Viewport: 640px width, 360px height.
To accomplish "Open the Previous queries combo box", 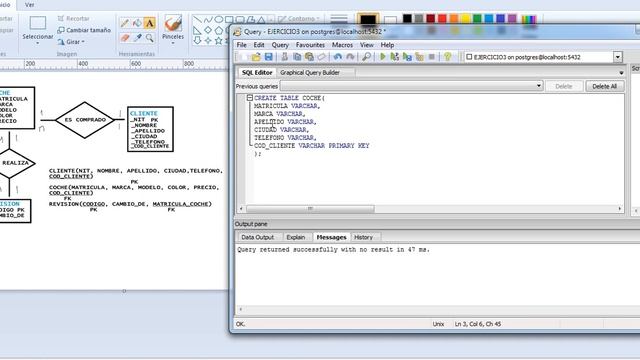I will click(x=411, y=86).
